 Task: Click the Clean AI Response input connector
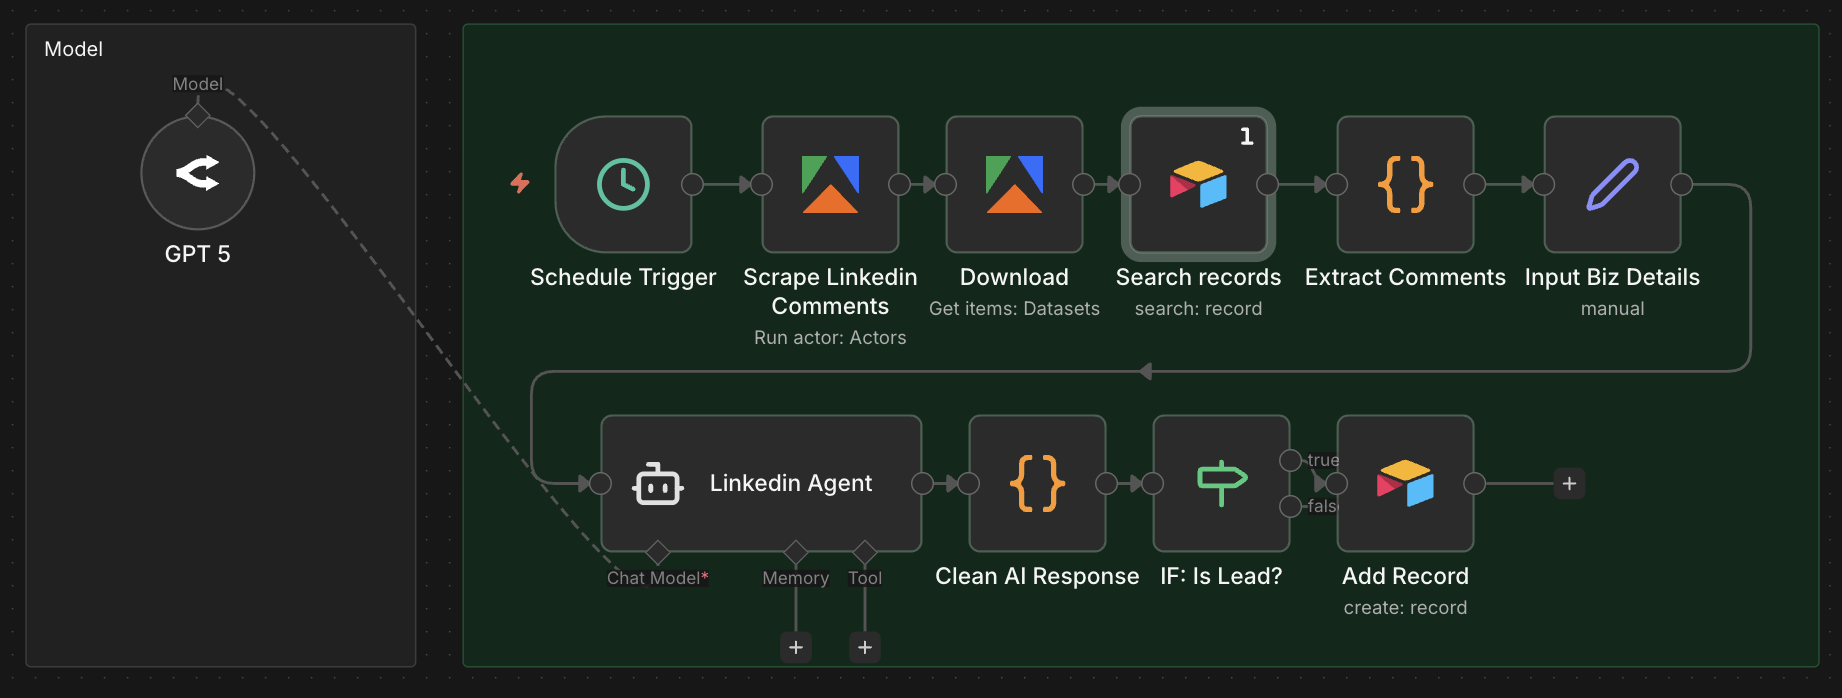pos(969,484)
